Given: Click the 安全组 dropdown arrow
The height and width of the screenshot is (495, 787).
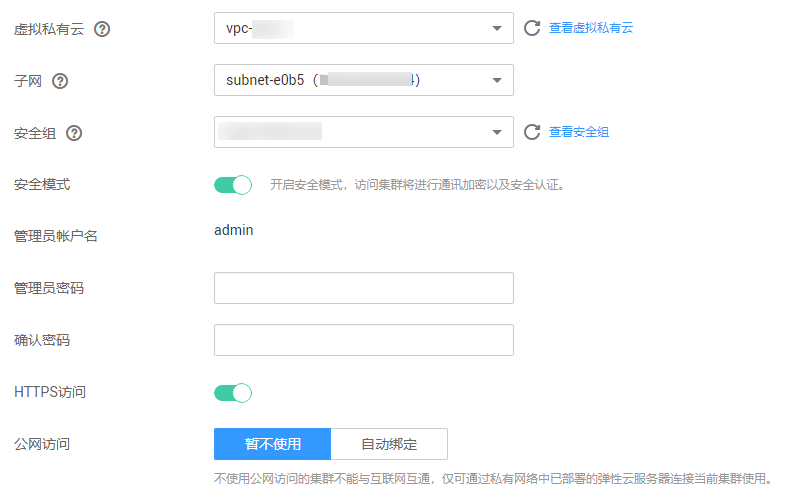Looking at the screenshot, I should [x=497, y=132].
